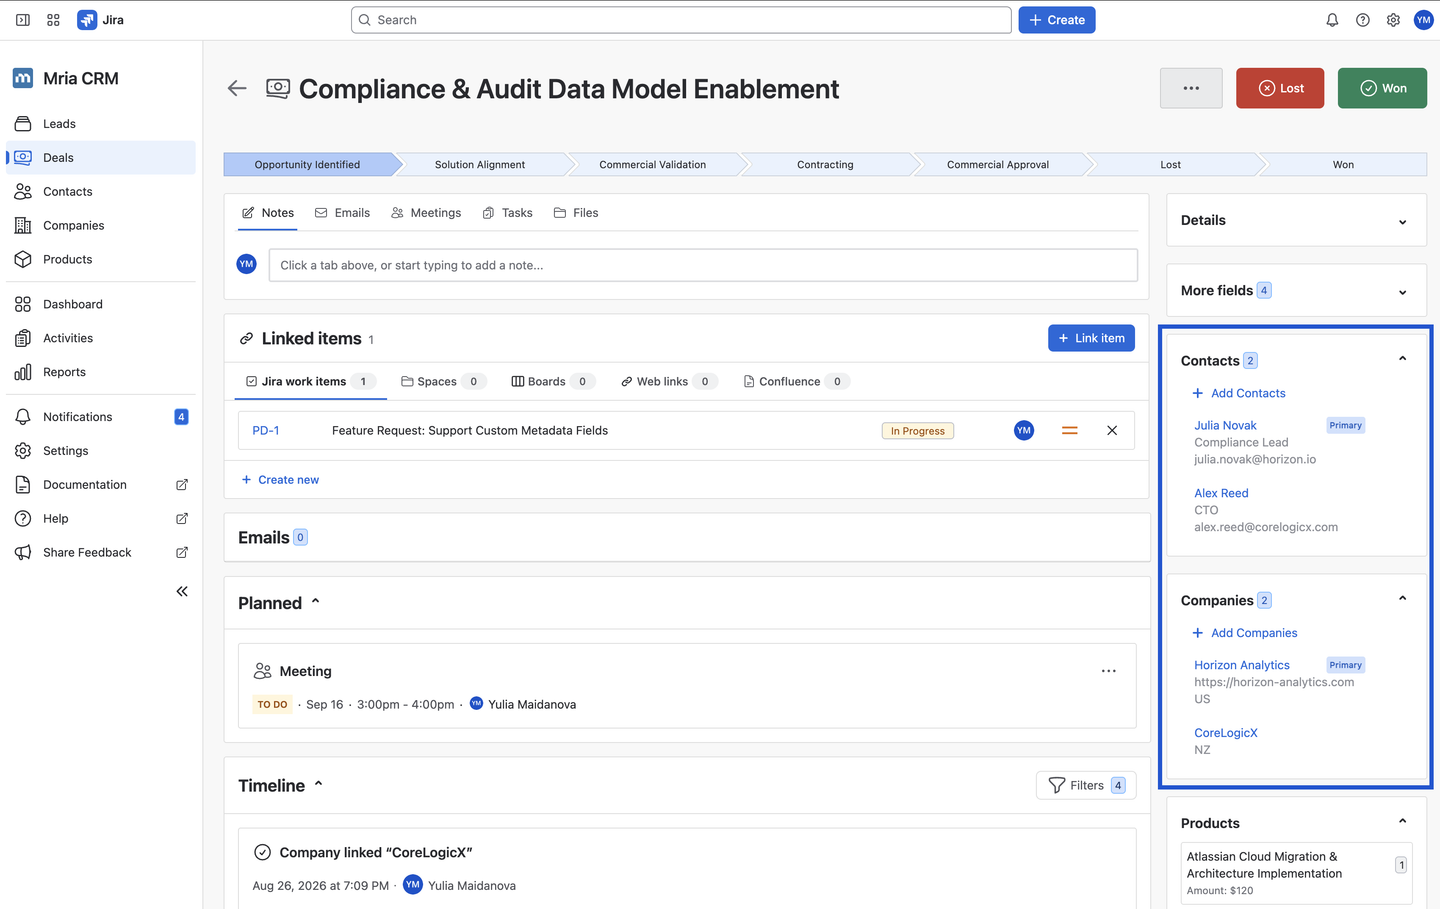Image resolution: width=1440 pixels, height=909 pixels.
Task: Select the Spaces linked items tab
Action: [443, 382]
